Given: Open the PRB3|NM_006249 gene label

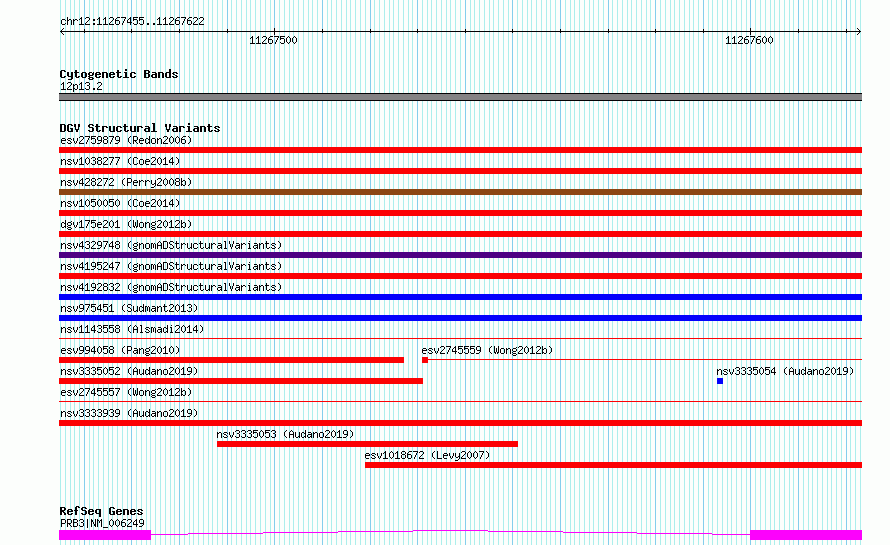Looking at the screenshot, I should point(102,523).
